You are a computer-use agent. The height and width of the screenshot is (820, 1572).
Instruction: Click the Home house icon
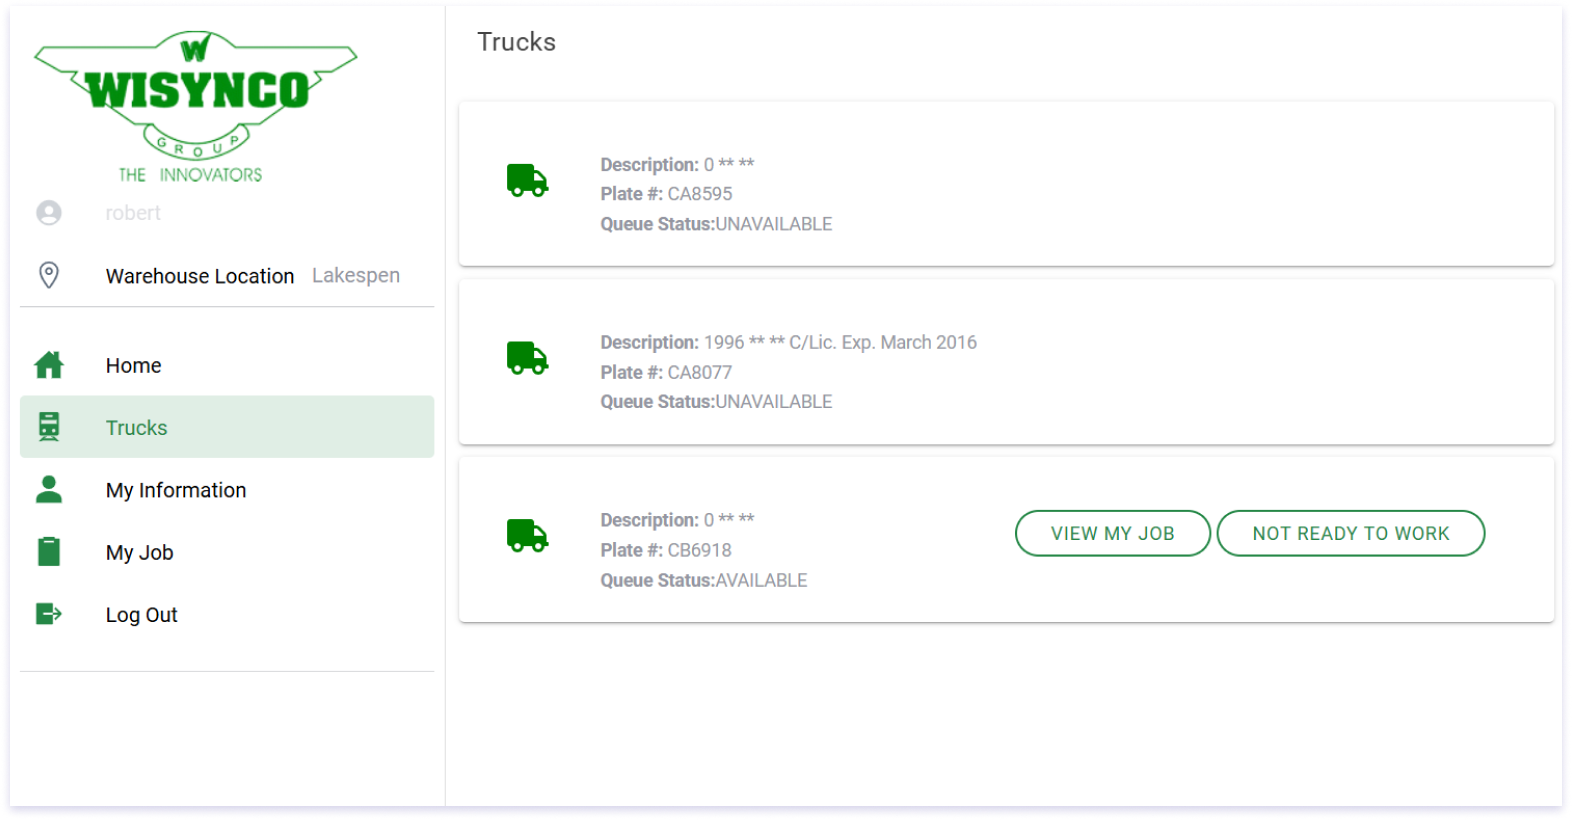click(x=49, y=365)
